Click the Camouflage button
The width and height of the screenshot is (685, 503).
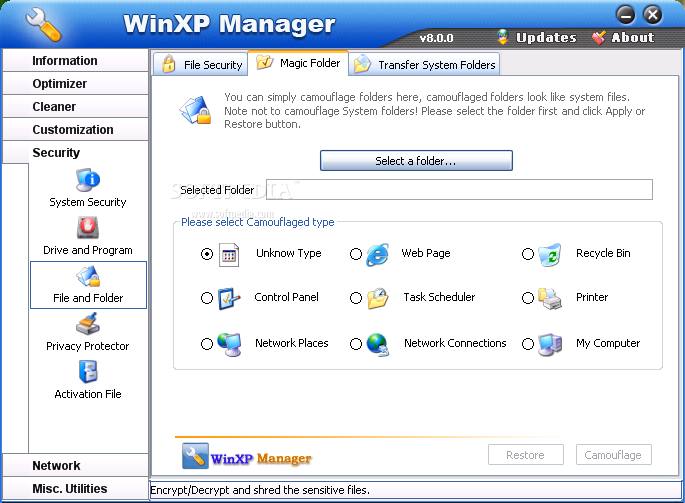click(x=613, y=455)
